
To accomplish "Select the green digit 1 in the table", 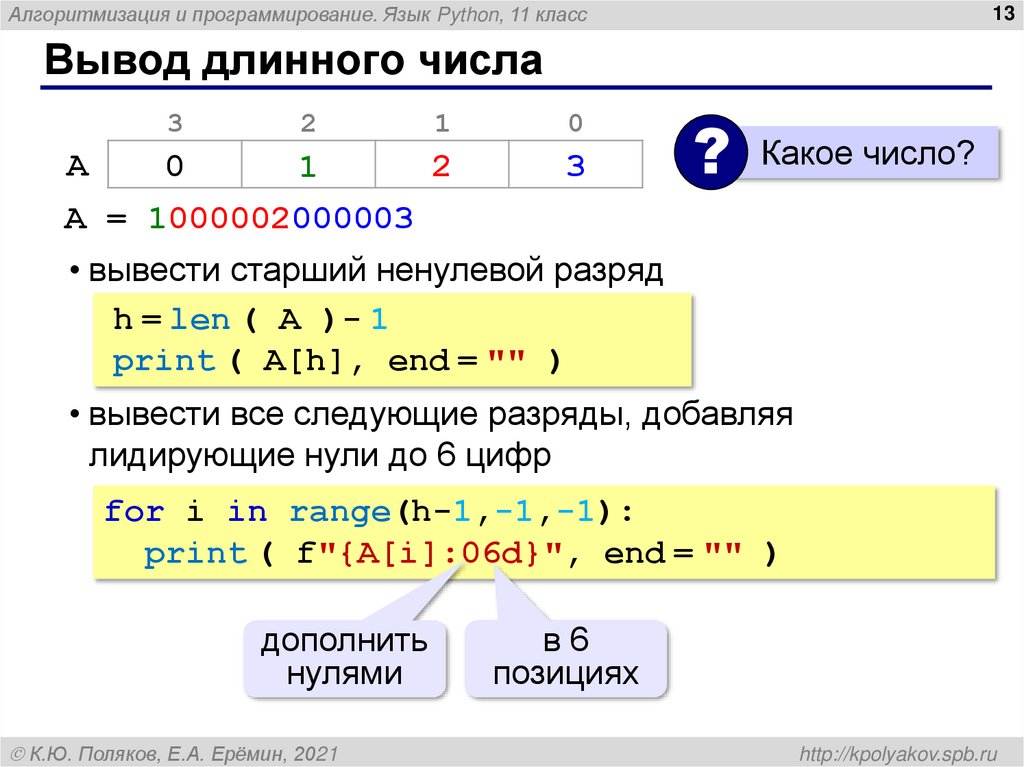I will pyautogui.click(x=307, y=166).
